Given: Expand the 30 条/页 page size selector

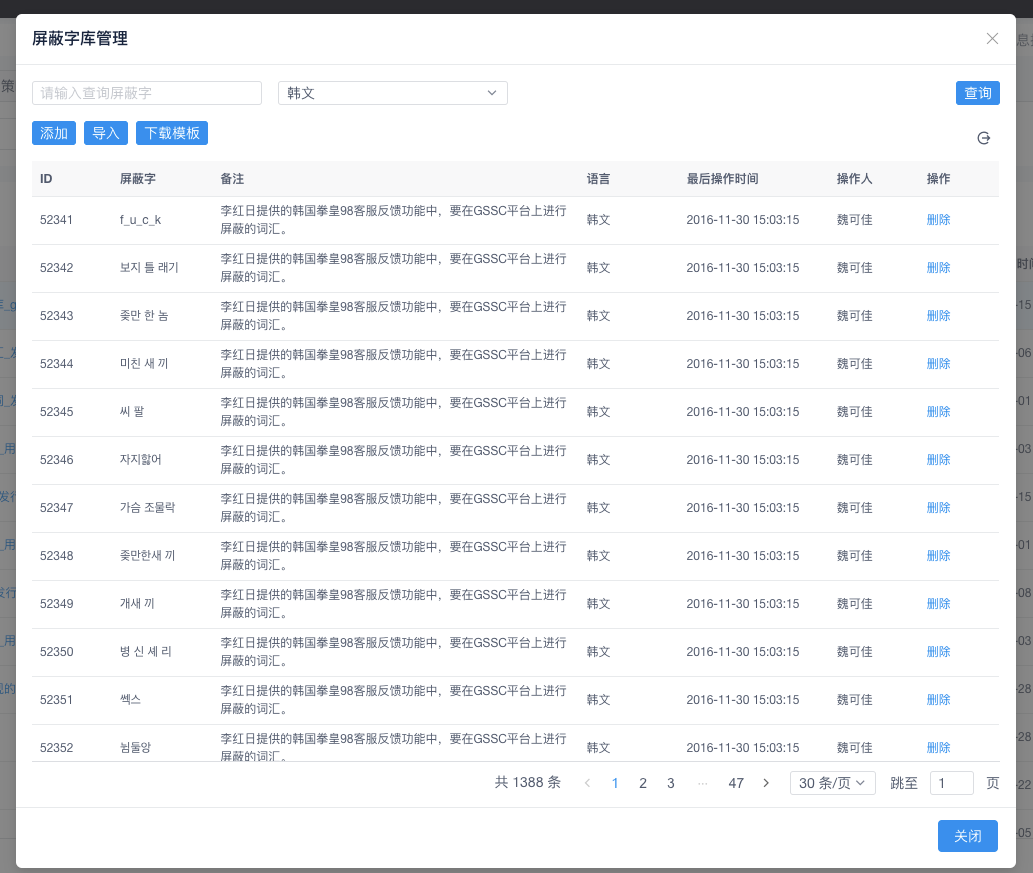Looking at the screenshot, I should 832,783.
